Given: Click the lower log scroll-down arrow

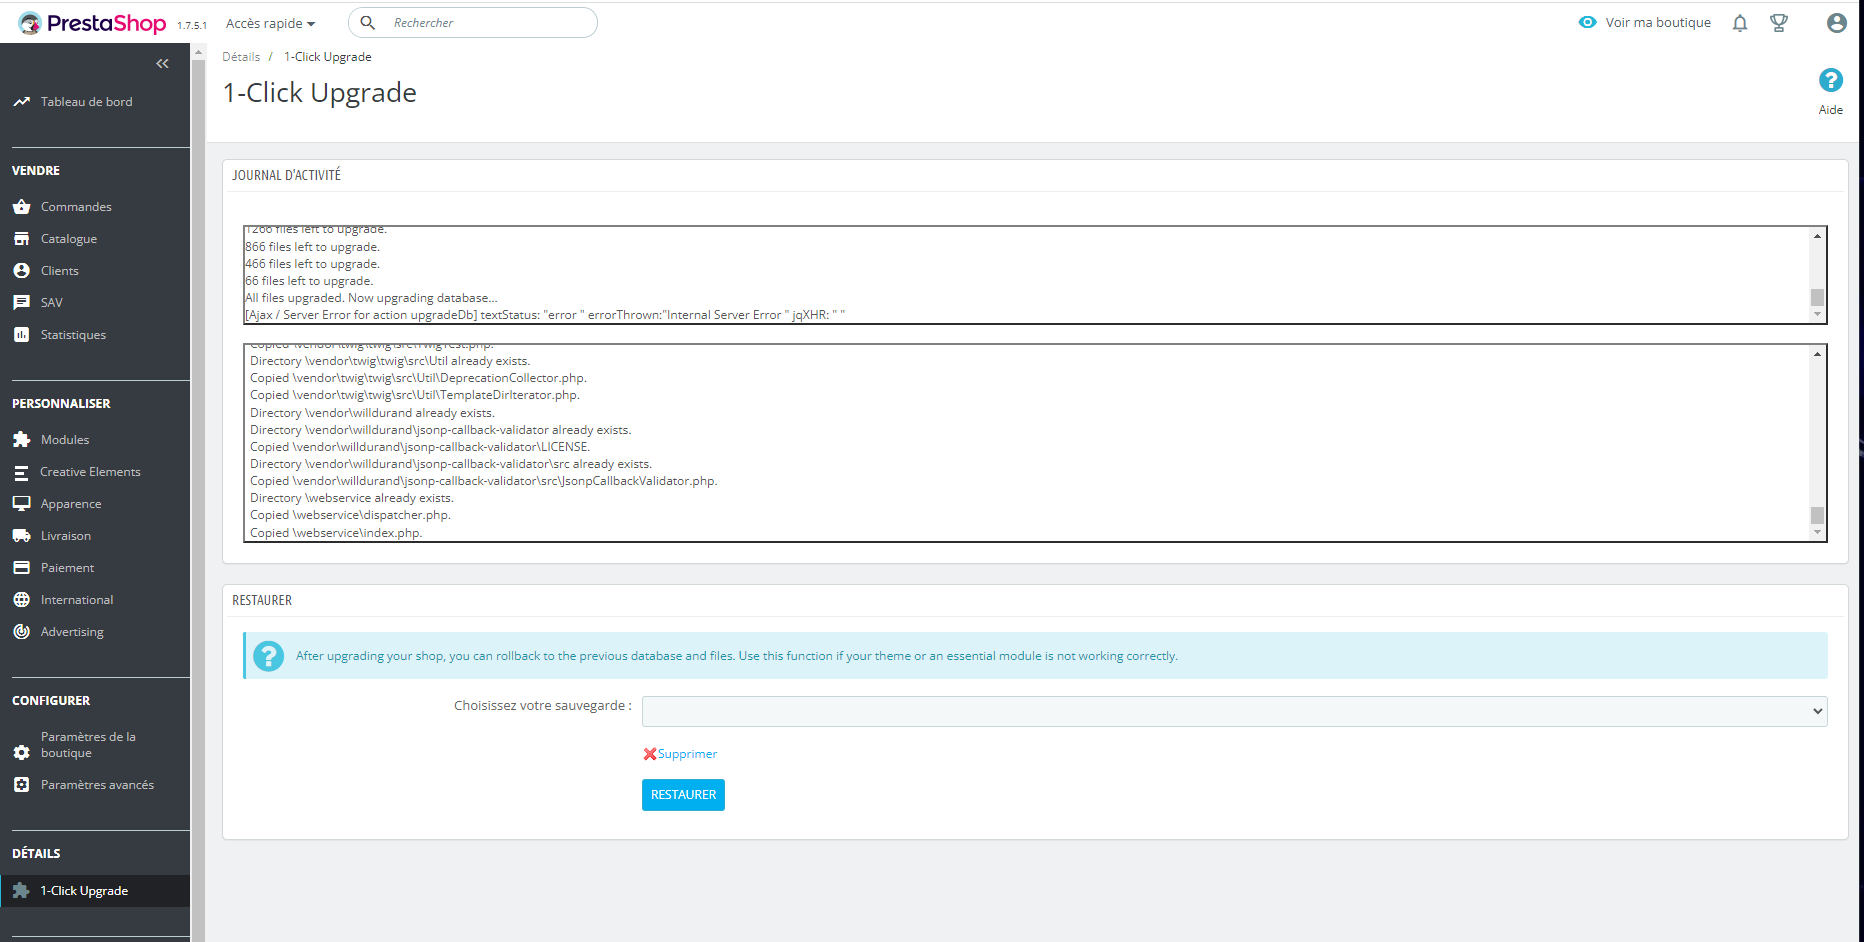Looking at the screenshot, I should click(x=1818, y=532).
